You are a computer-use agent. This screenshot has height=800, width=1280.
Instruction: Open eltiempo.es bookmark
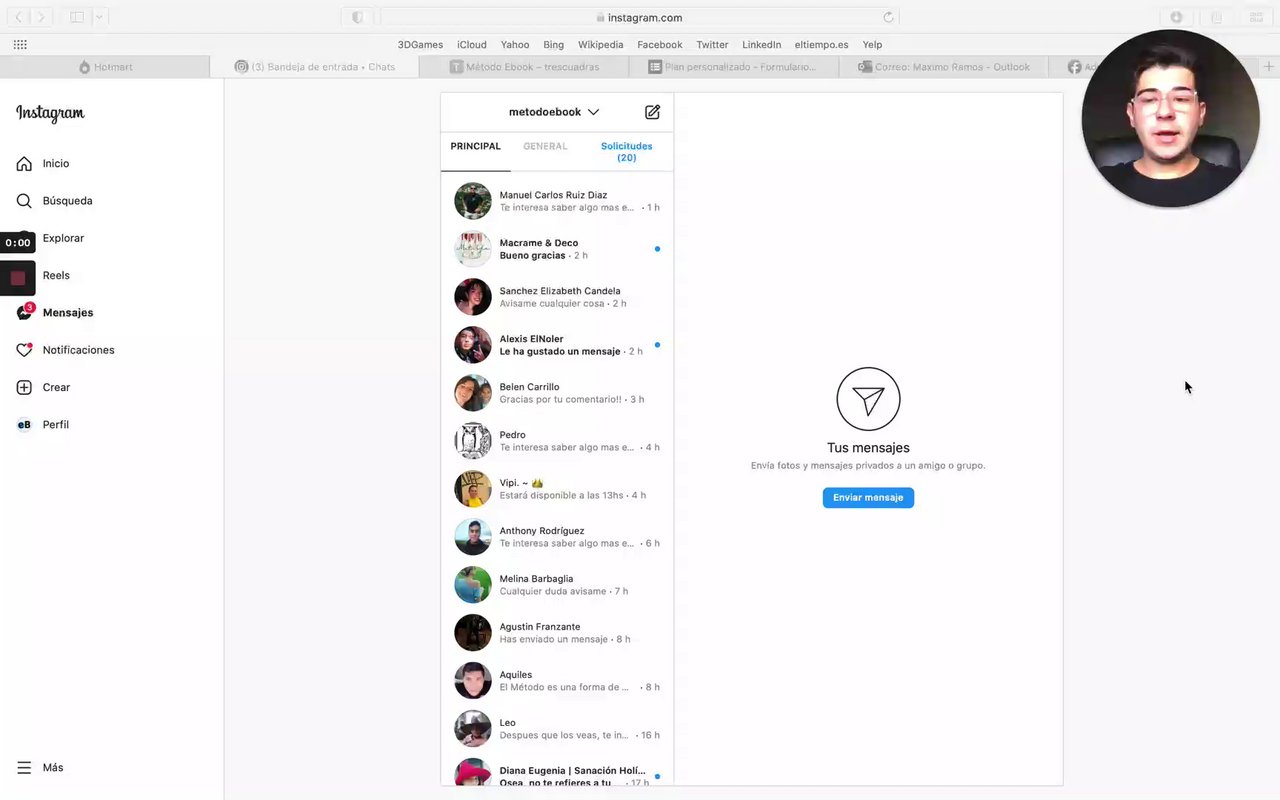[822, 45]
